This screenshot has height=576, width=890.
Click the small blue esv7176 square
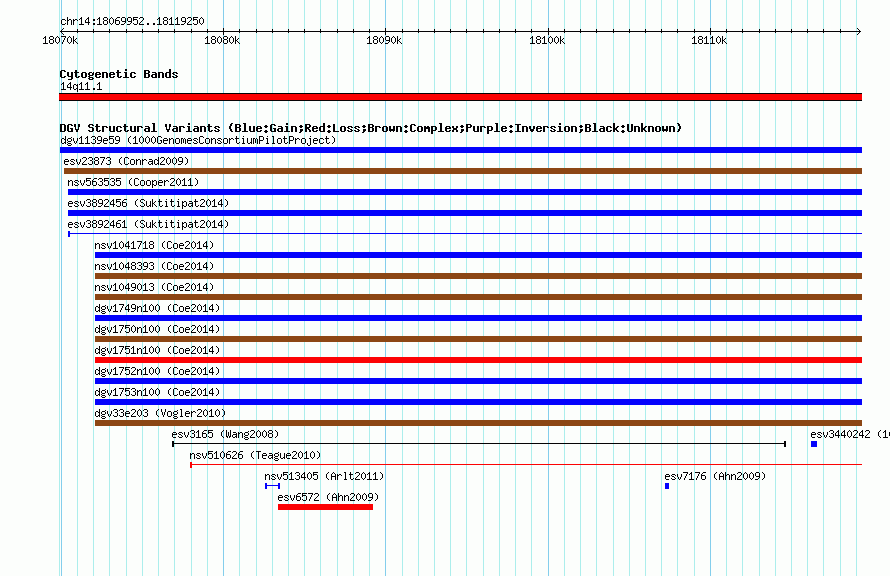click(667, 486)
